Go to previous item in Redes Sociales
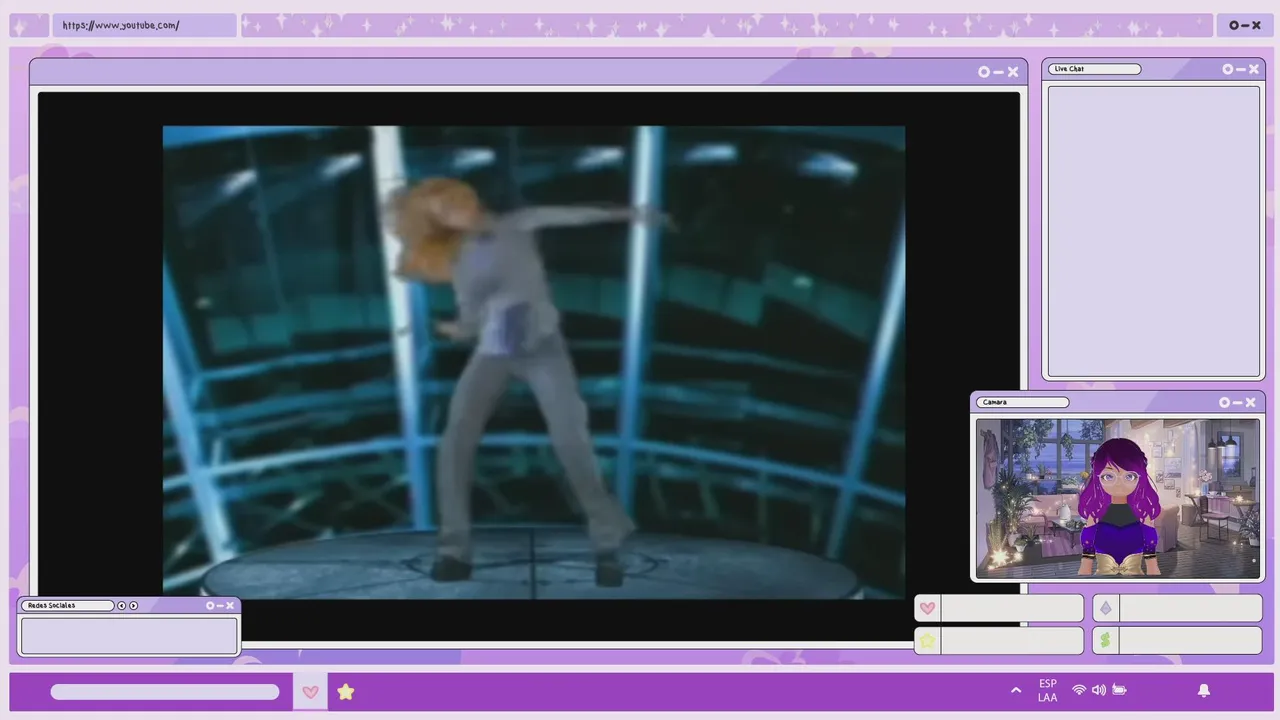 [x=121, y=606]
